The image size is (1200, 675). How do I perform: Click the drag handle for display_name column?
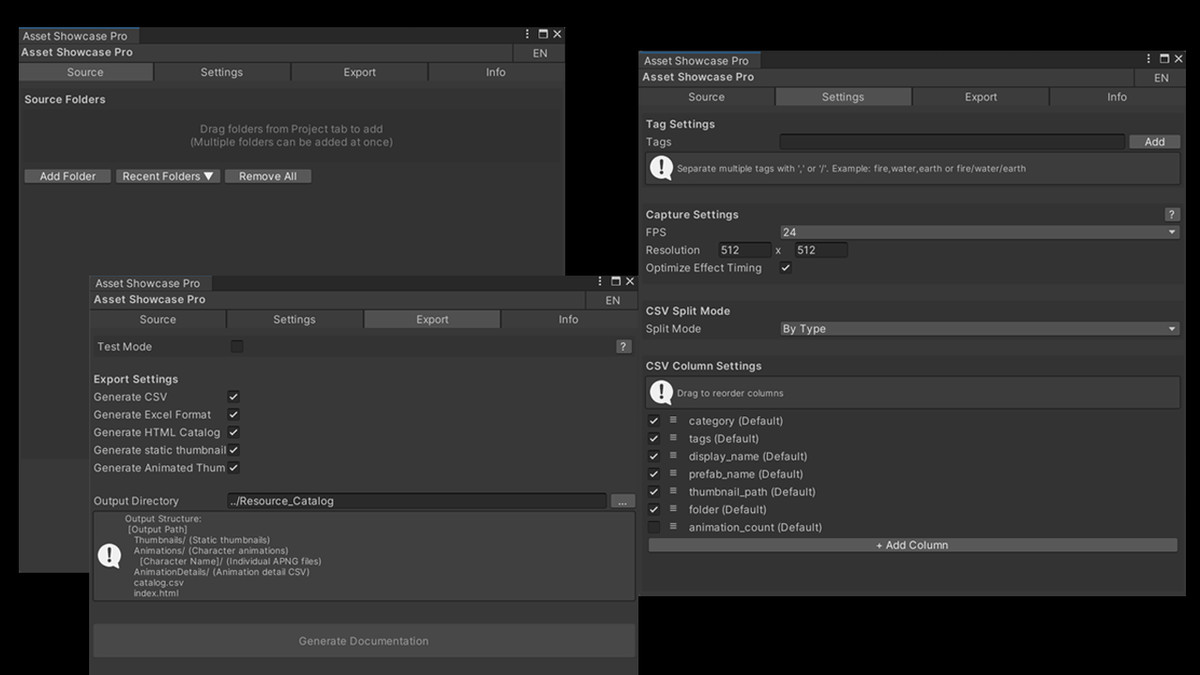[674, 456]
